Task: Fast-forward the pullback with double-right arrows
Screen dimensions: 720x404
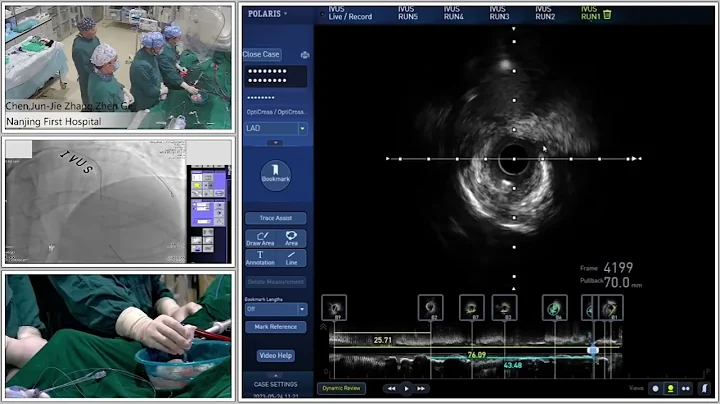Action: coord(421,388)
